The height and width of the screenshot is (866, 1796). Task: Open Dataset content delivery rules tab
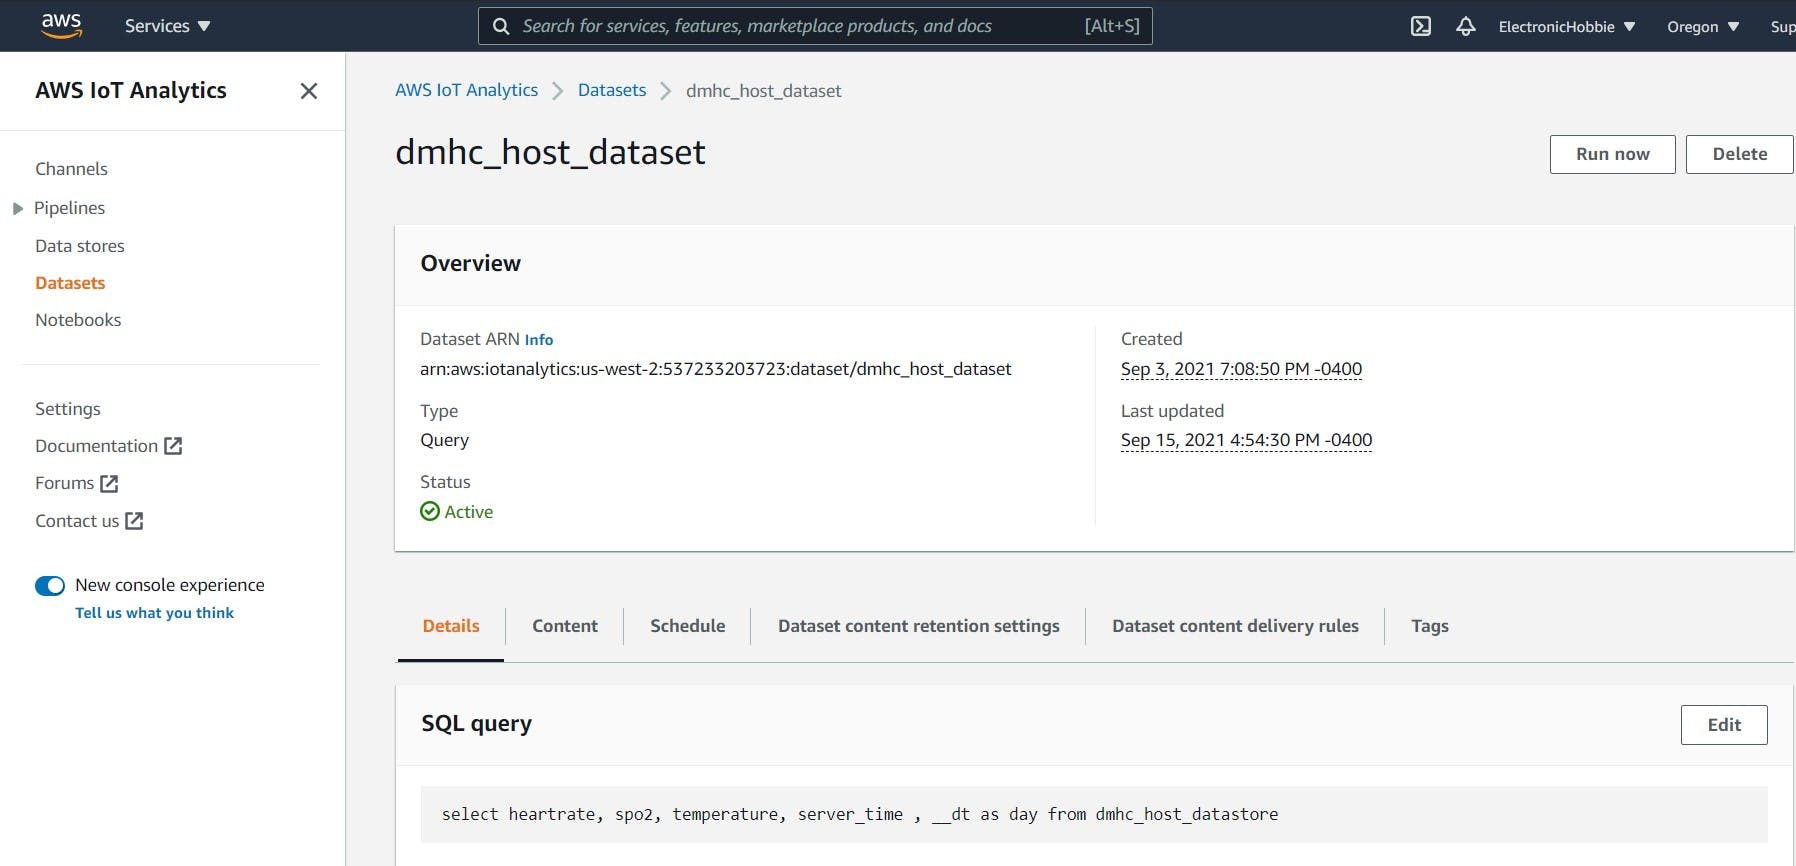click(1235, 626)
